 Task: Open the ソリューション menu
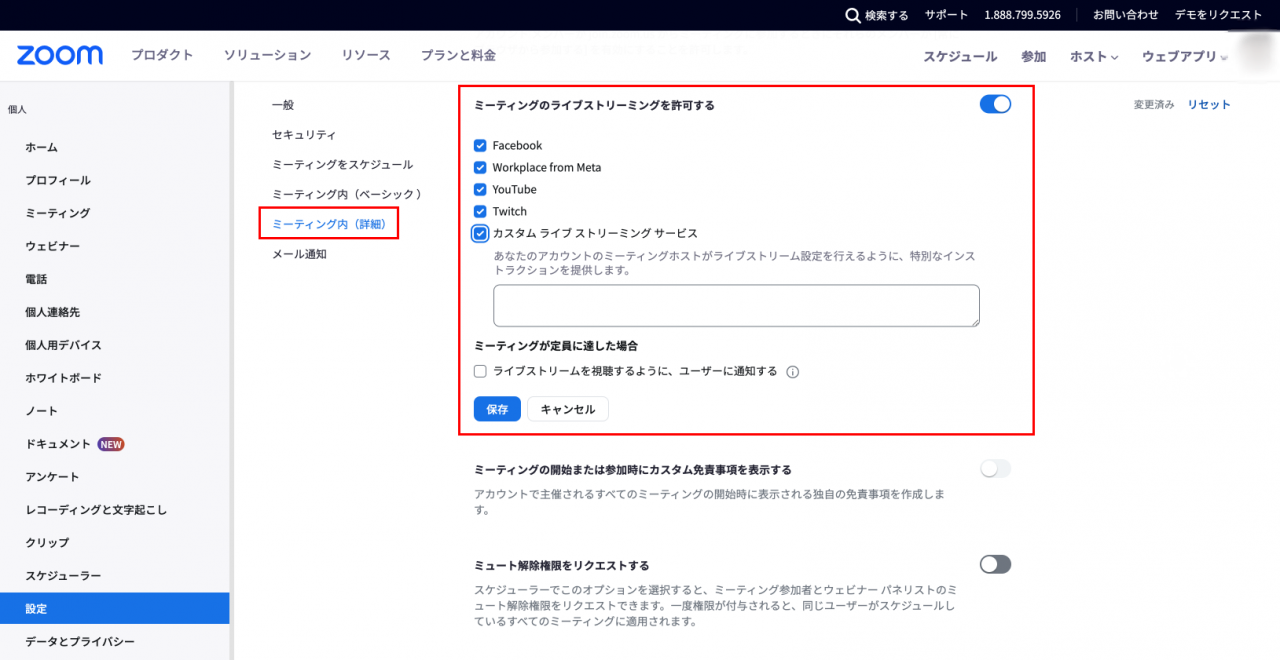(267, 55)
